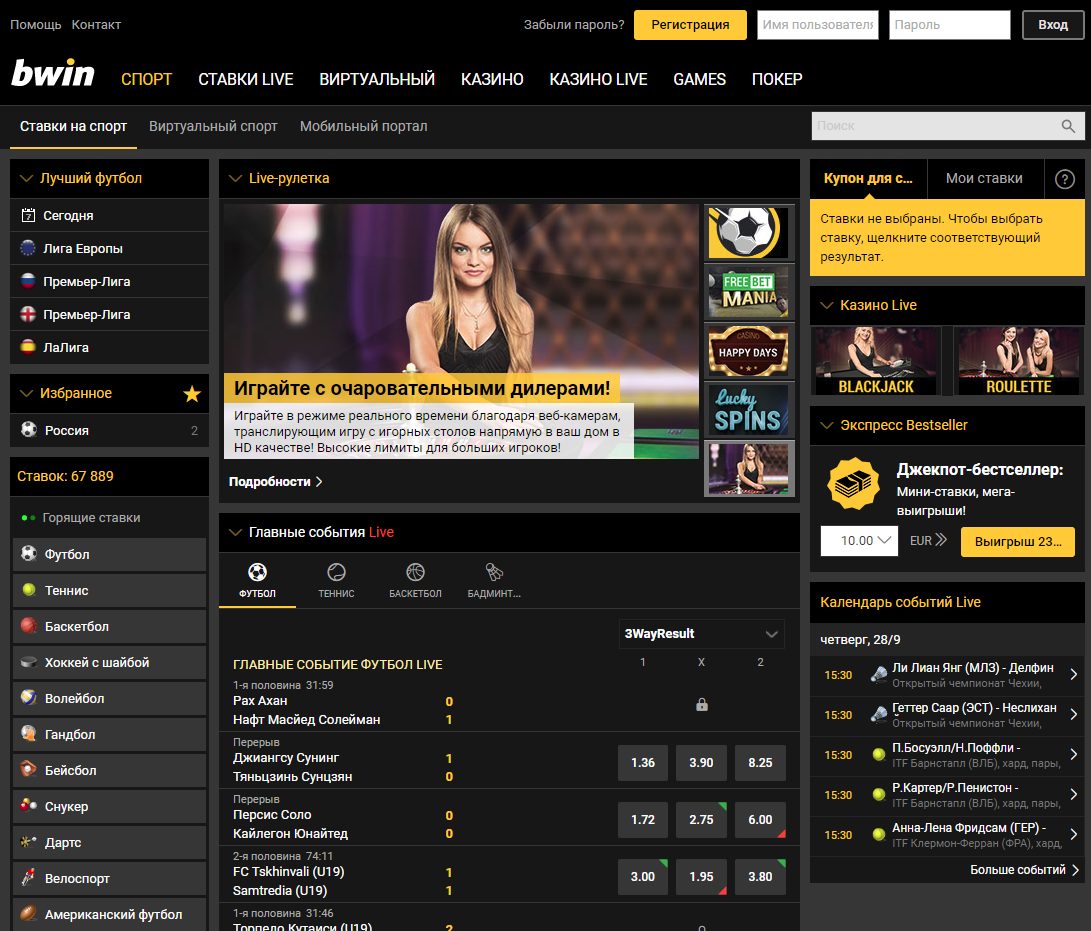This screenshot has height=931, width=1091.
Task: Click the Выигрыш 23... button
Action: pos(1017,541)
